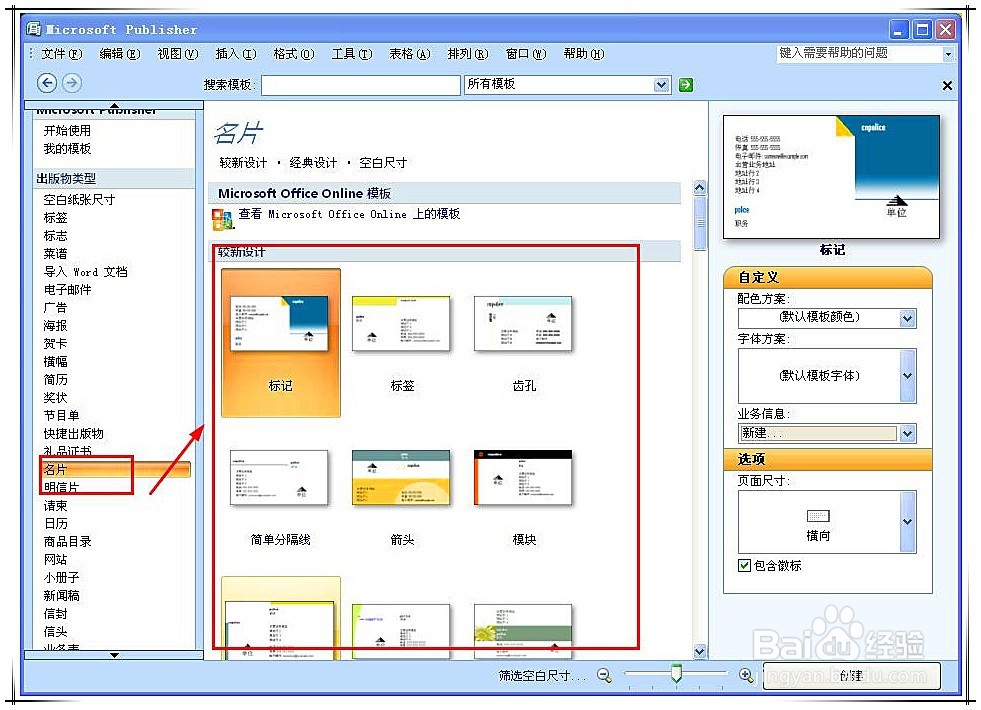Viewport: 981px width, 710px height.
Task: Select 快捷出版物 publication type
Action: (73, 434)
